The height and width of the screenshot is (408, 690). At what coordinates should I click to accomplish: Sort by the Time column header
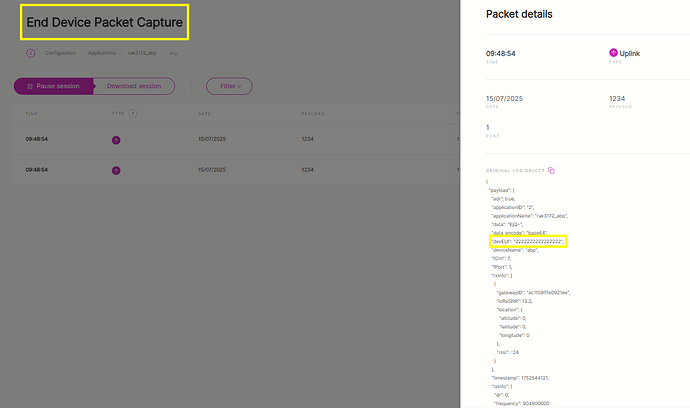[x=31, y=113]
